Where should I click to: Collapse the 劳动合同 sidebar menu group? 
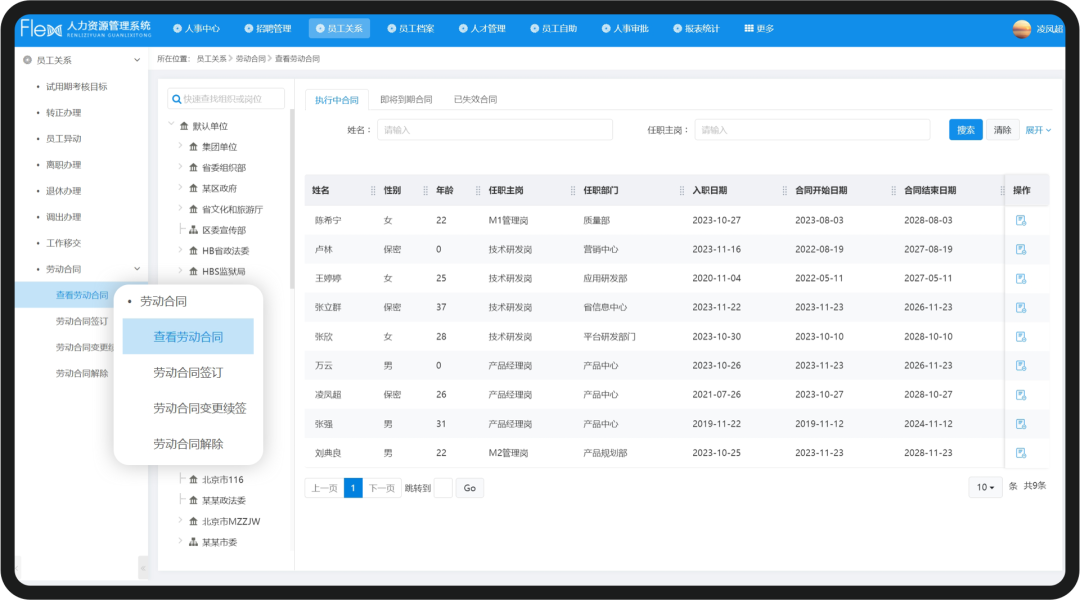(x=138, y=269)
